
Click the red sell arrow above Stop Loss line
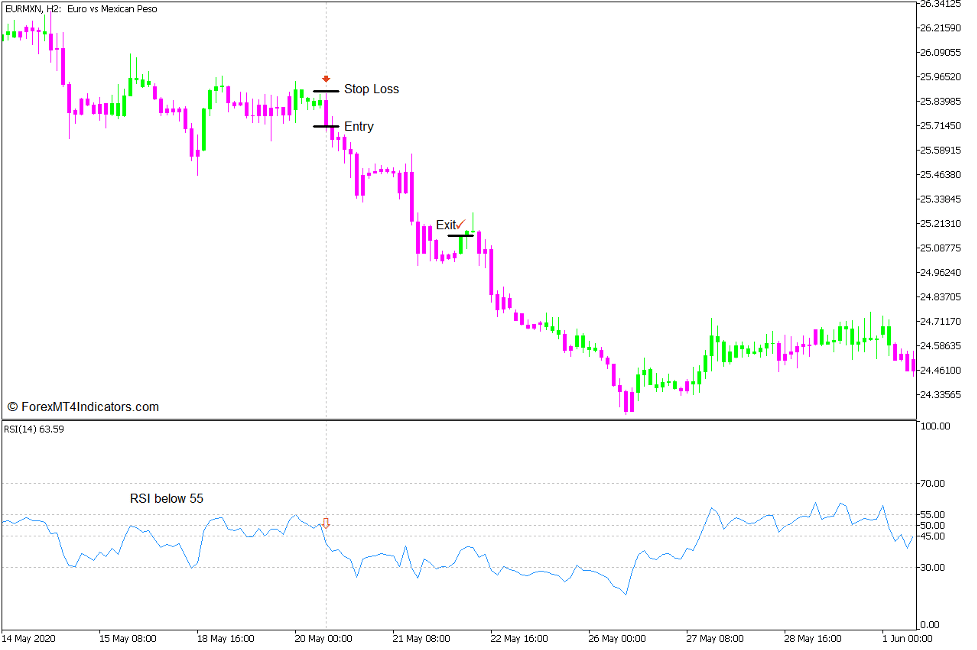tap(326, 78)
